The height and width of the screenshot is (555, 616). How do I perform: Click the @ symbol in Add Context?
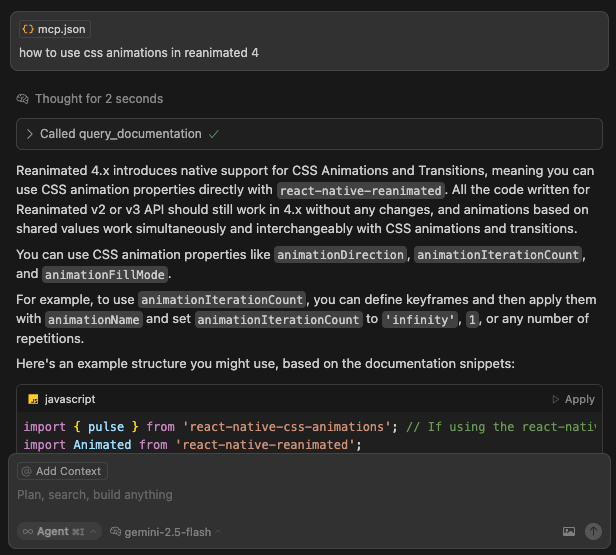[27, 471]
